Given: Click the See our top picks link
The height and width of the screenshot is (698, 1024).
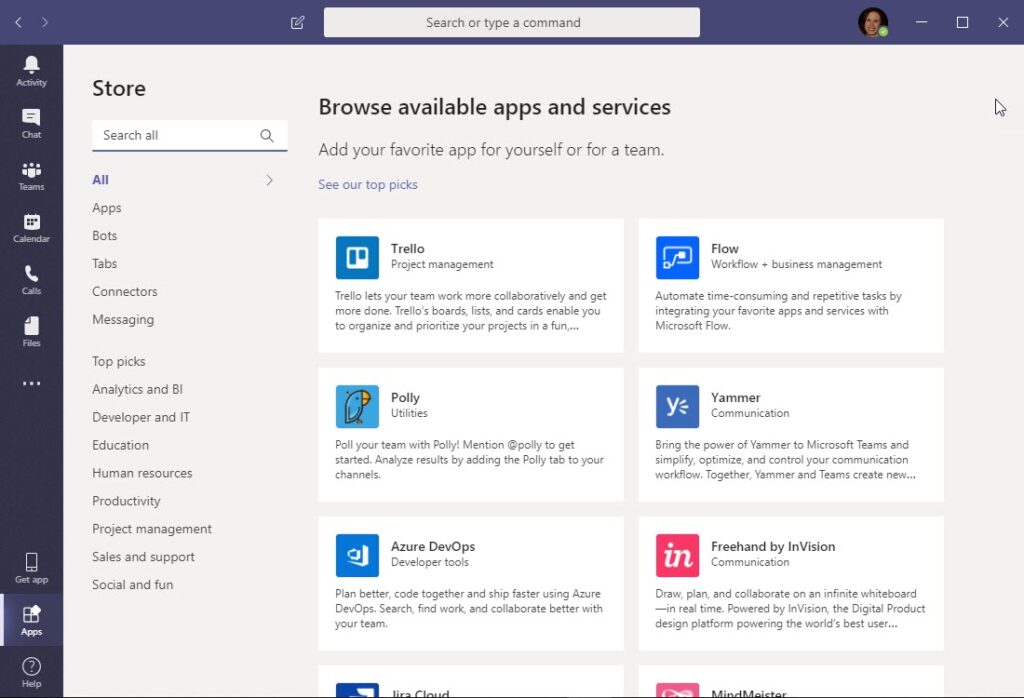Looking at the screenshot, I should pyautogui.click(x=368, y=185).
